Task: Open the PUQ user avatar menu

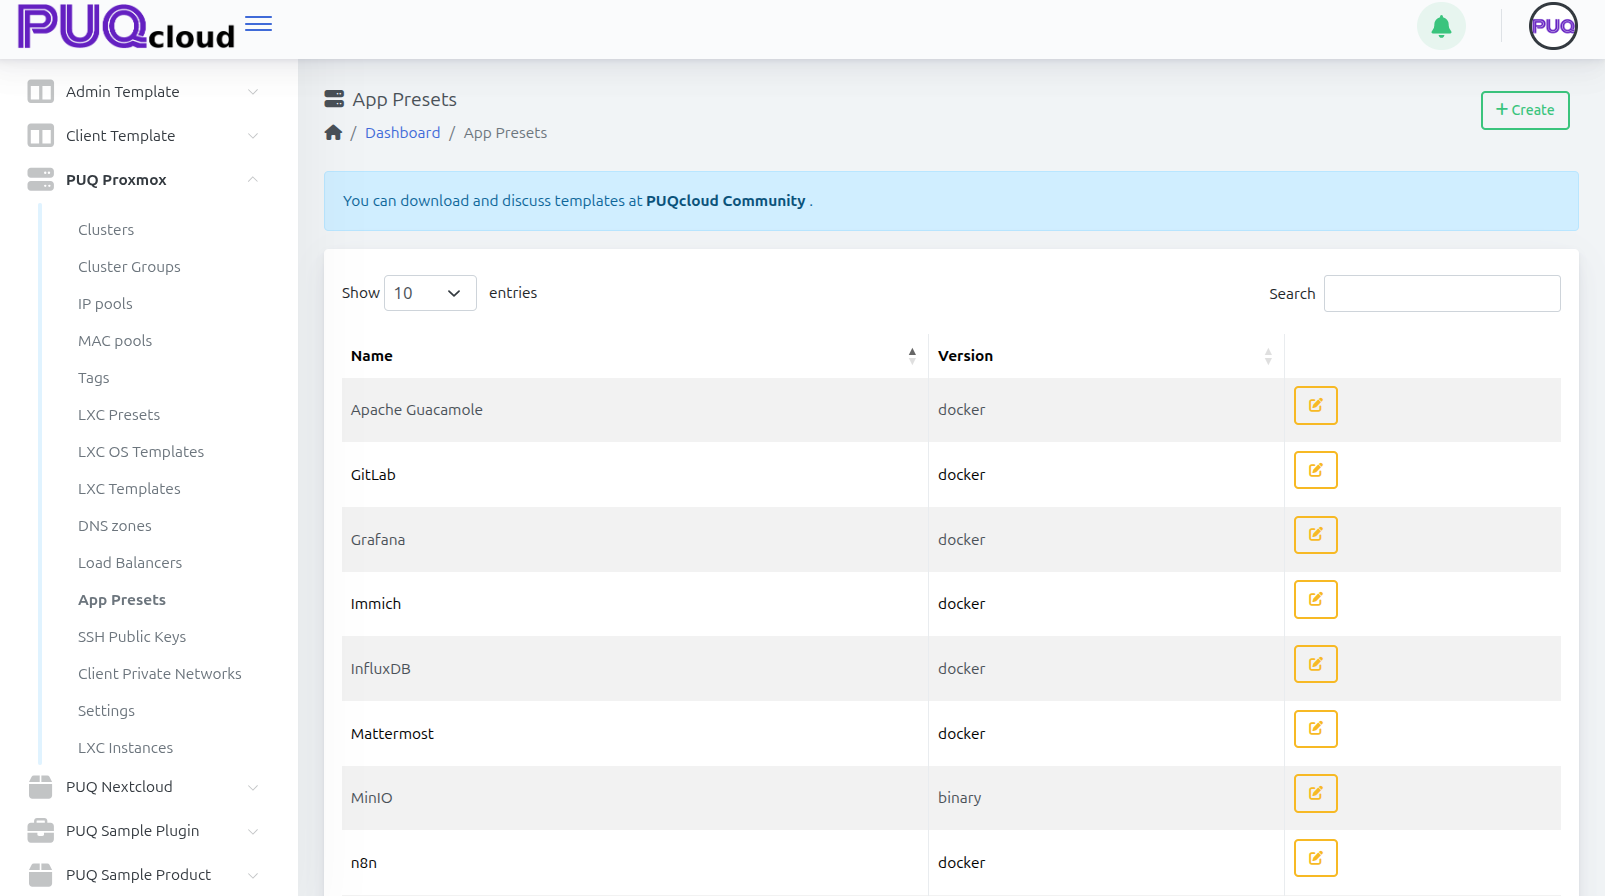Action: coord(1552,26)
